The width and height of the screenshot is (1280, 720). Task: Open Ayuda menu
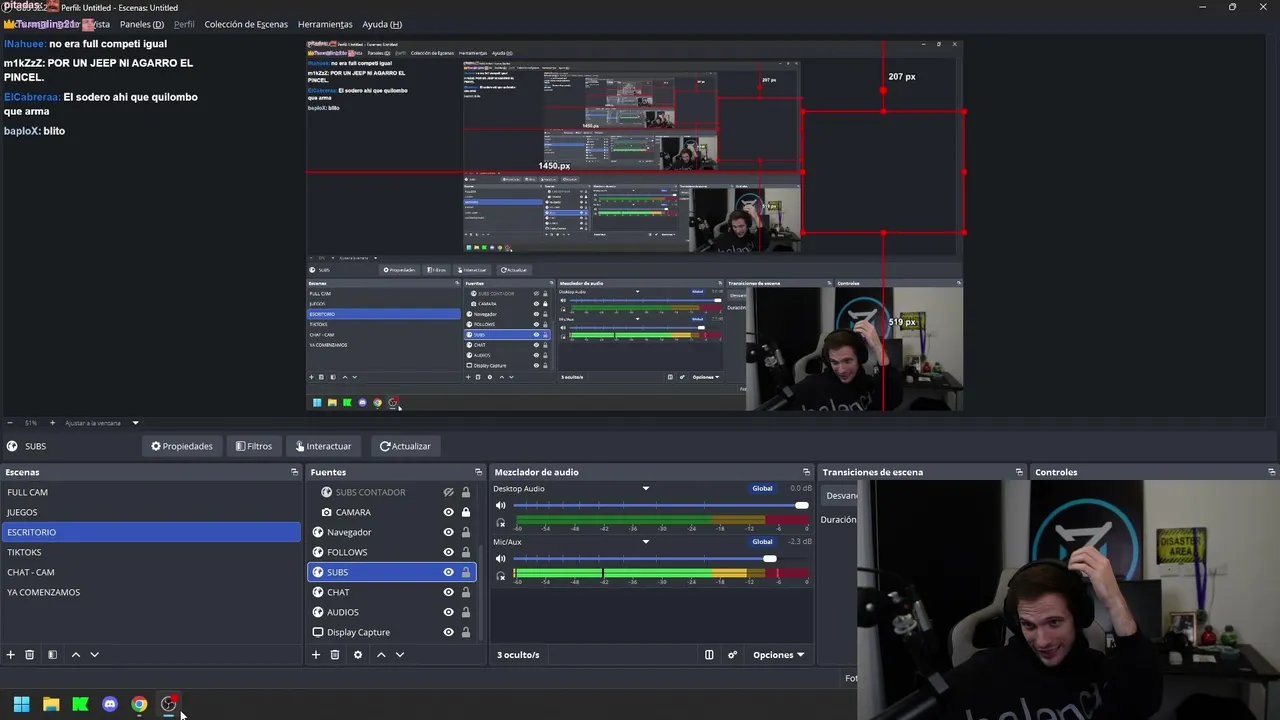pos(382,24)
